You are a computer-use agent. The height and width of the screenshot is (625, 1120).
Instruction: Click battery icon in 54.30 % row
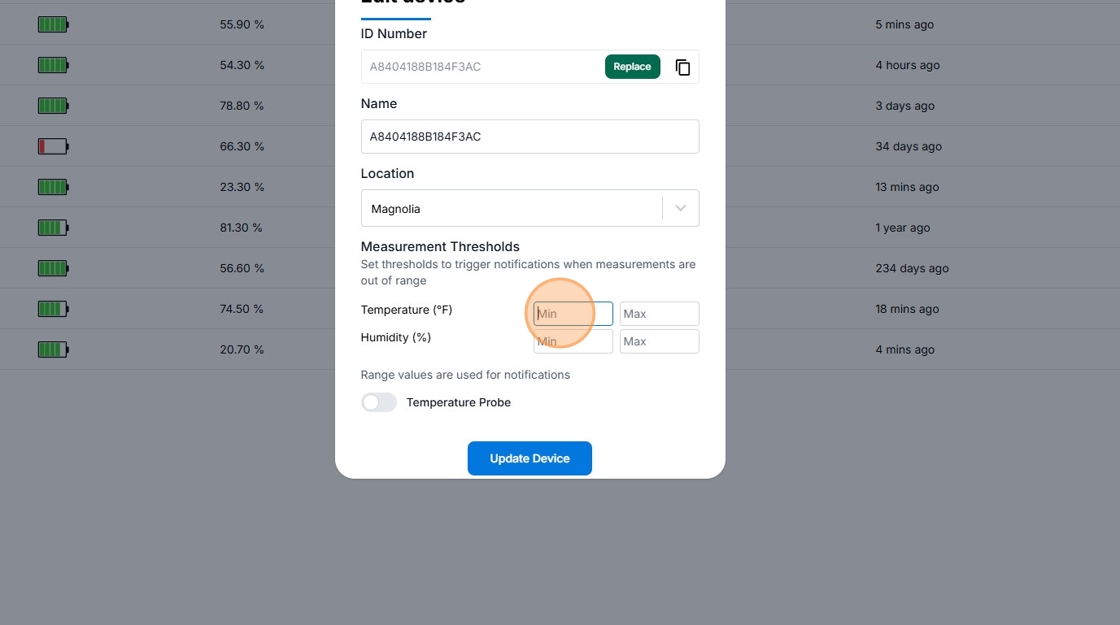pyautogui.click(x=53, y=65)
